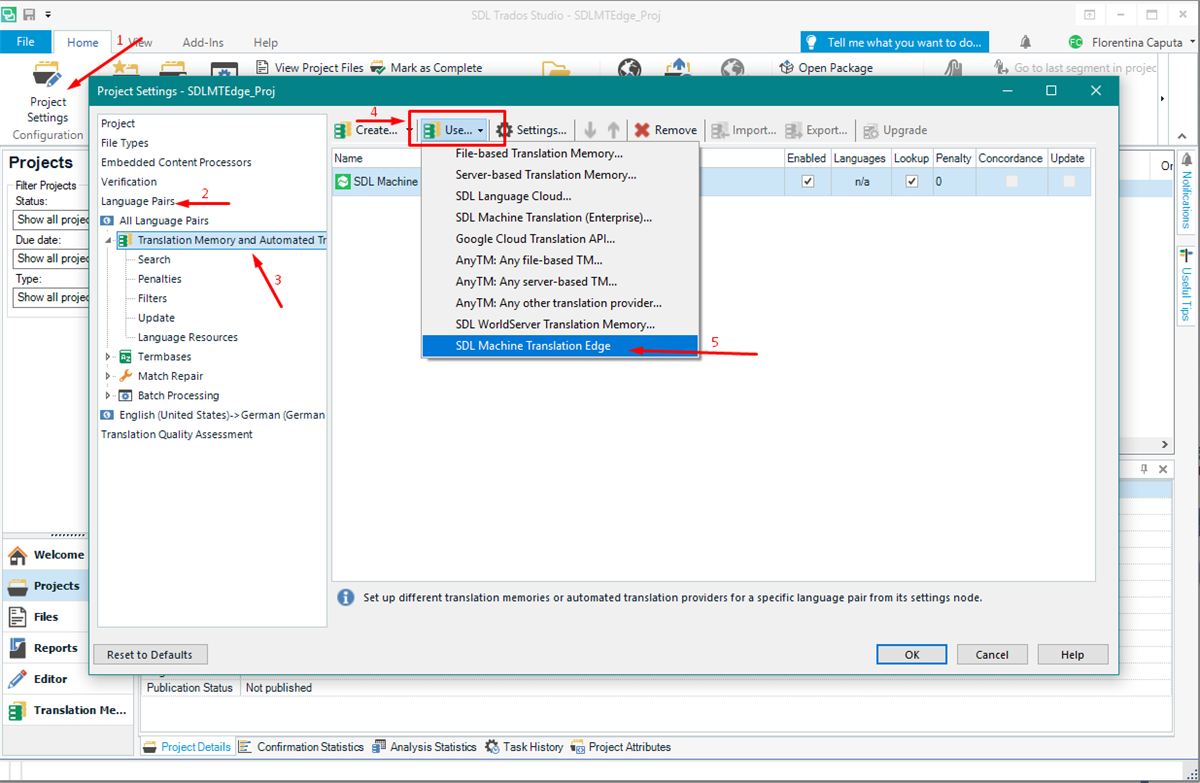Image resolution: width=1200 pixels, height=783 pixels.
Task: Pin the lower details panel
Action: point(1145,469)
